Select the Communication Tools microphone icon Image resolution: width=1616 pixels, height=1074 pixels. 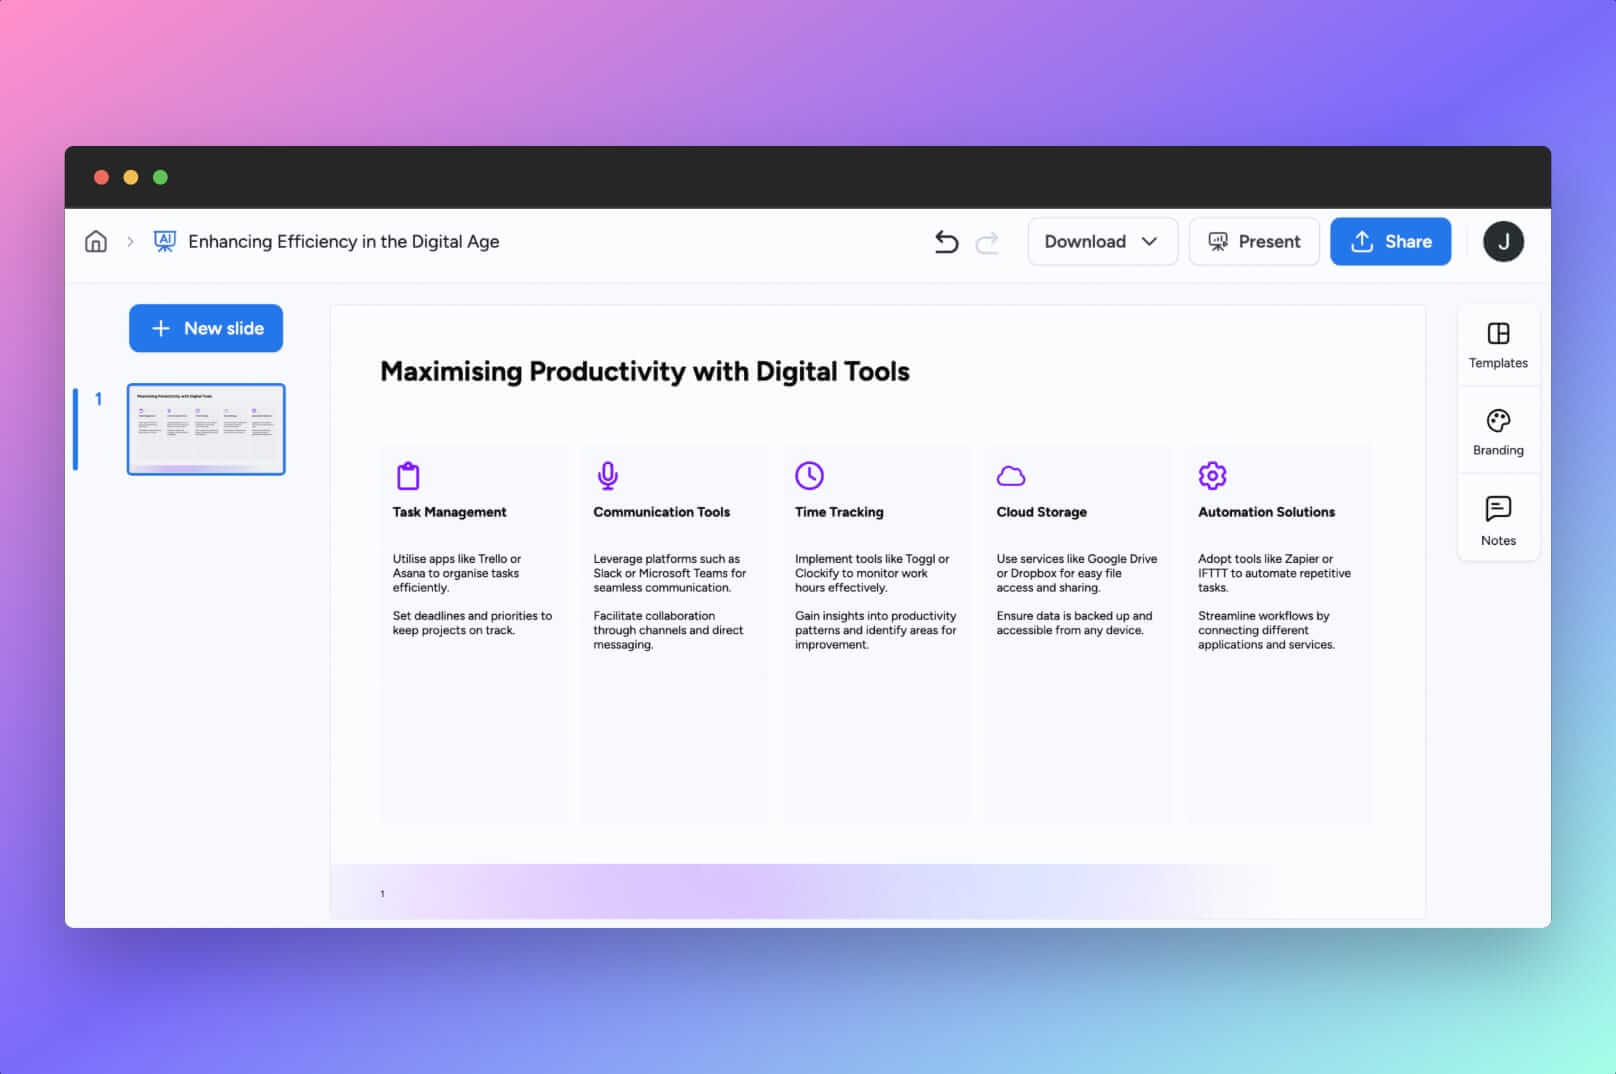click(x=608, y=476)
